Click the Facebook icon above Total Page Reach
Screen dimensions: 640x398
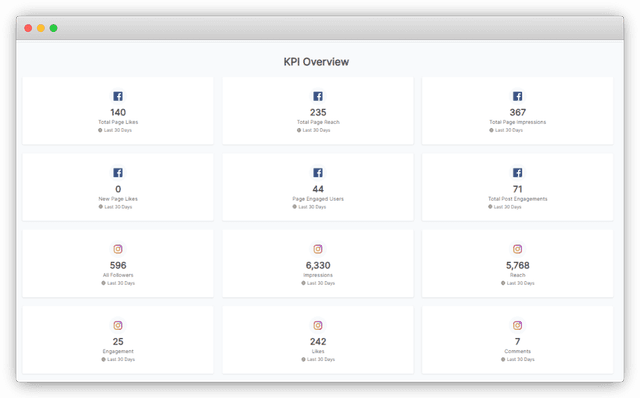[318, 96]
